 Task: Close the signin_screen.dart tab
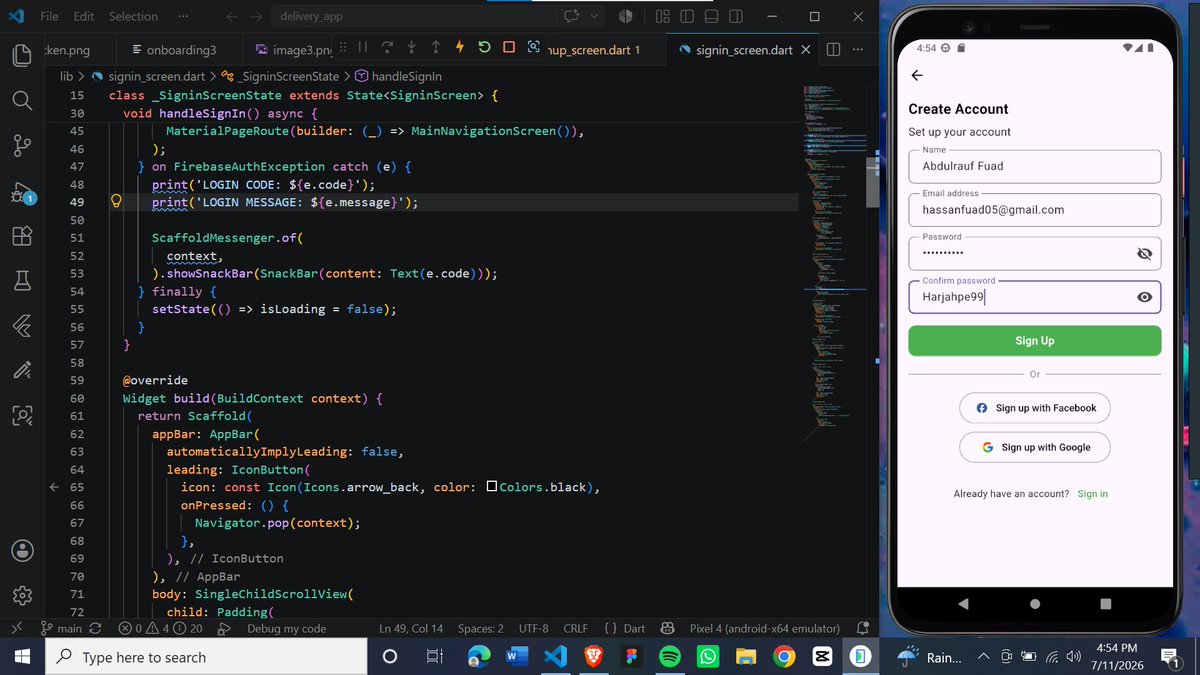(806, 50)
